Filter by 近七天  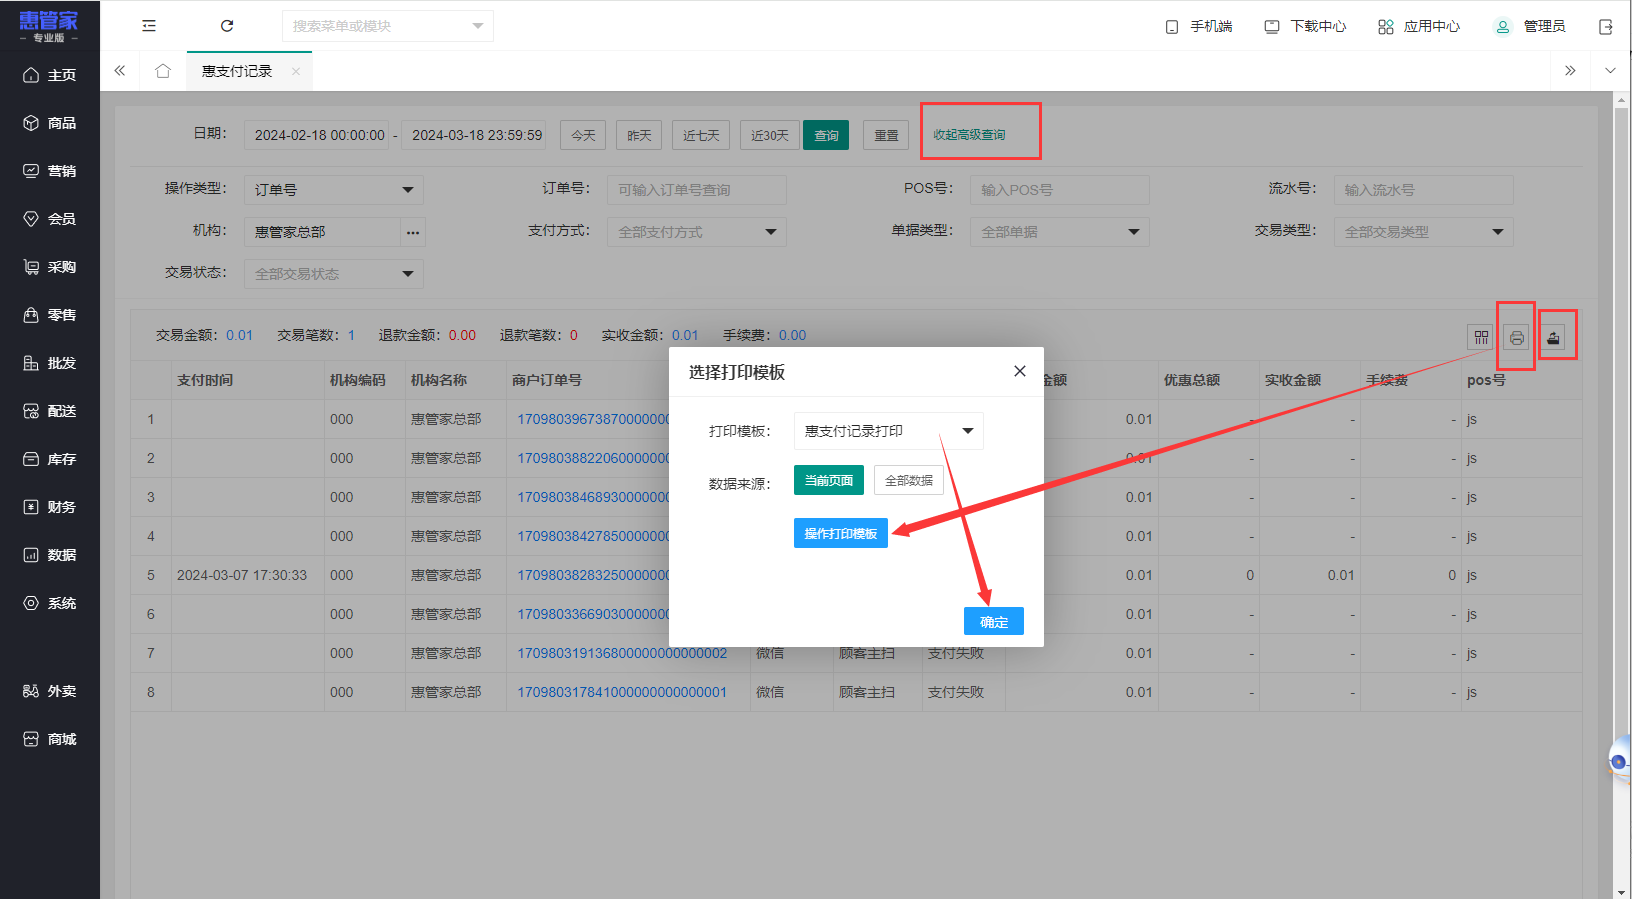701,135
